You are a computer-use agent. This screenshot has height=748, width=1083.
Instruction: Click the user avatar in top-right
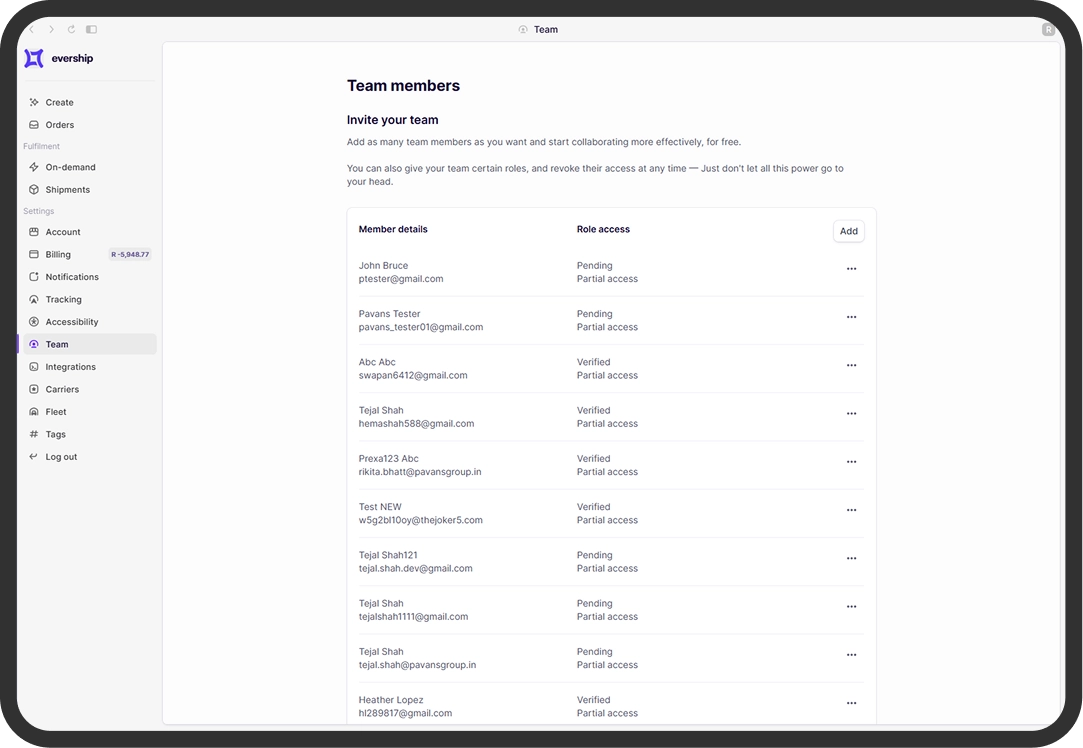coord(1048,30)
